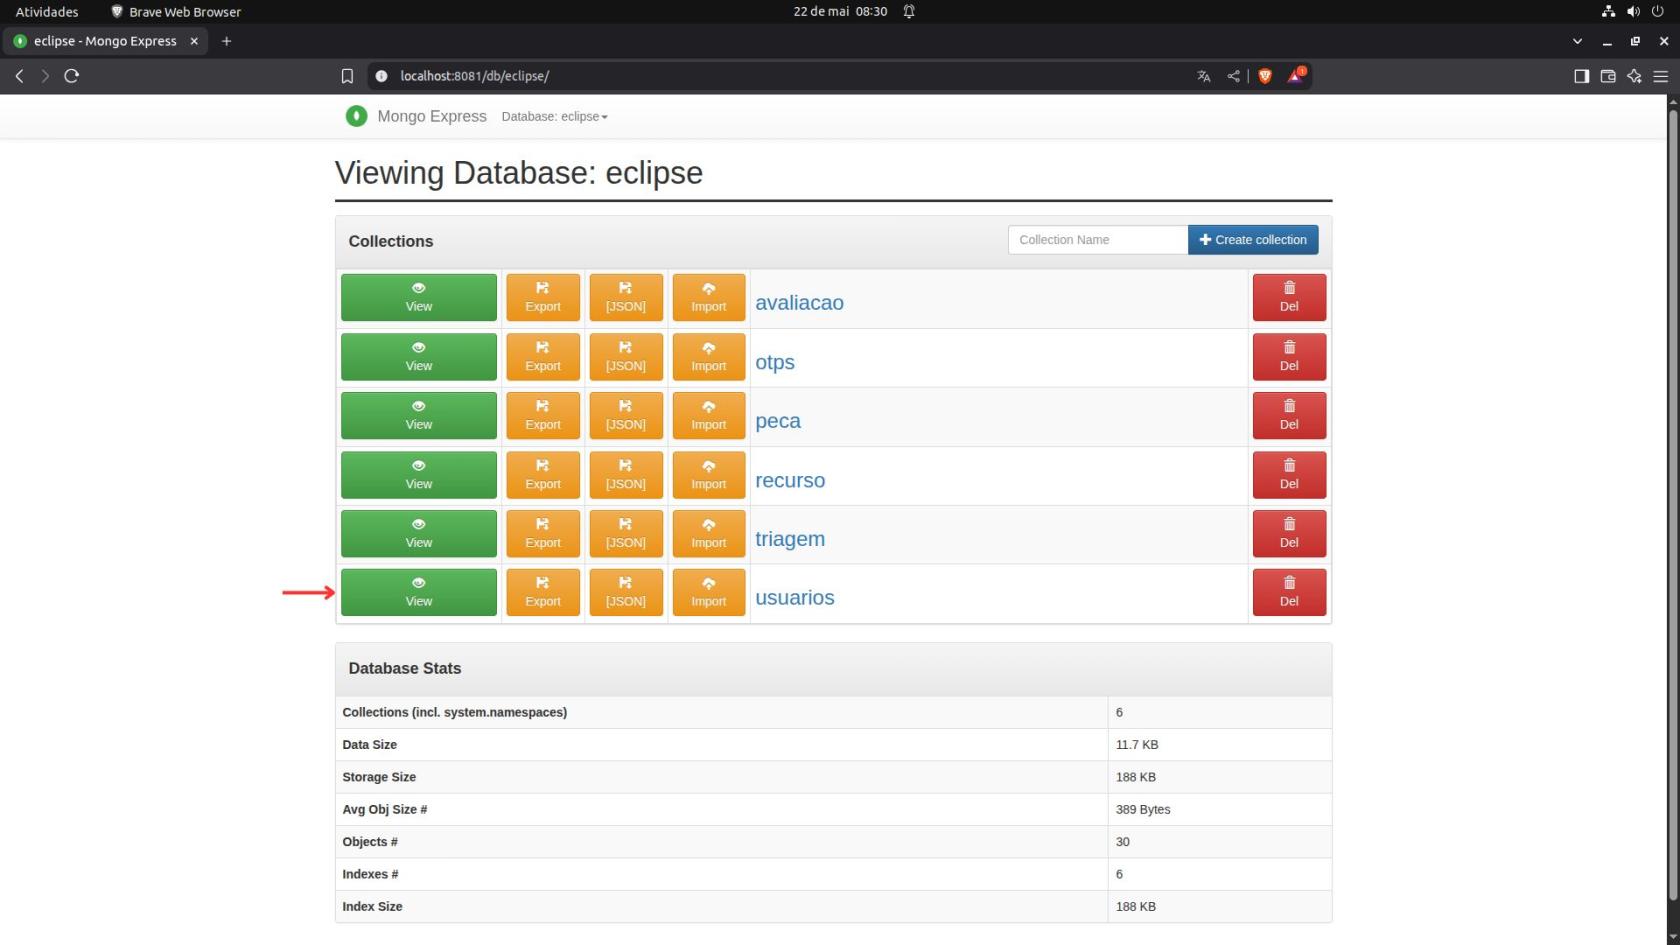Import into the peca collection
This screenshot has height=945, width=1680.
[709, 415]
